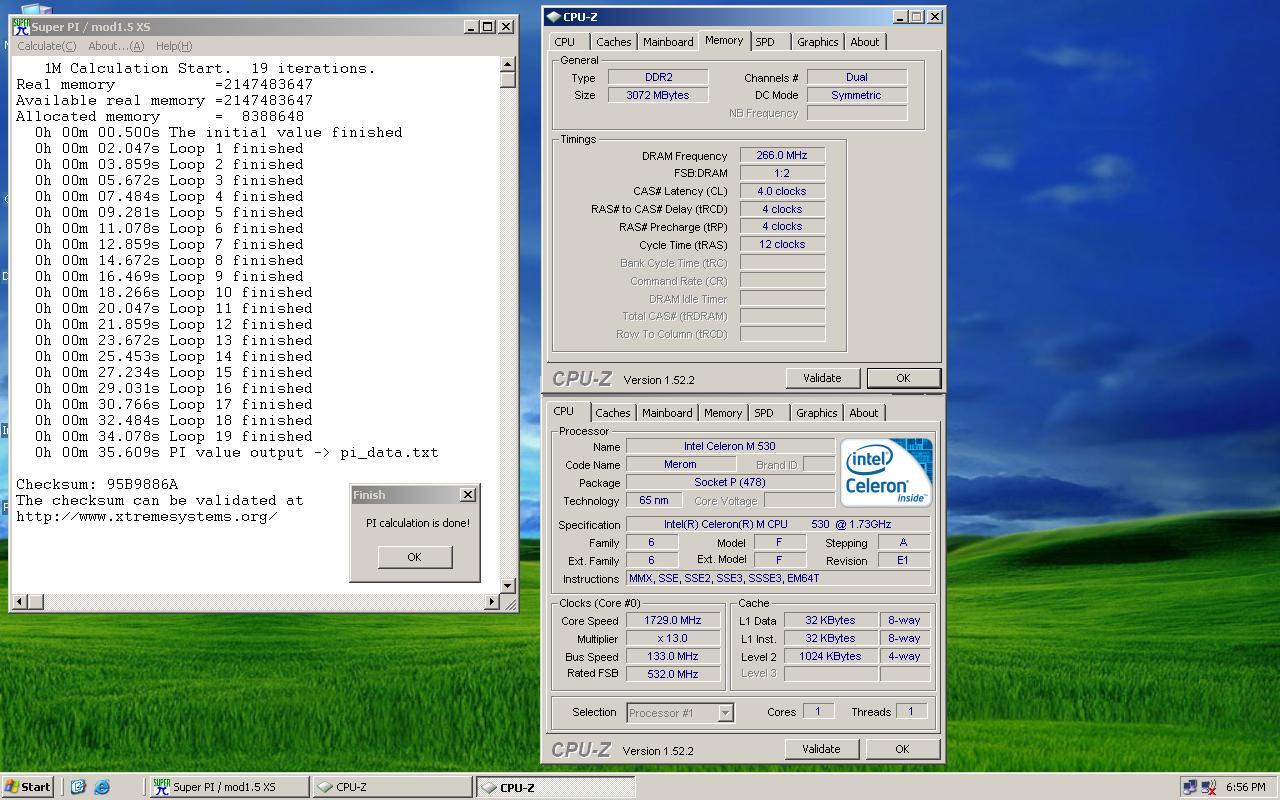Click the Intel Celeron inside logo
The width and height of the screenshot is (1280, 800).
click(886, 472)
